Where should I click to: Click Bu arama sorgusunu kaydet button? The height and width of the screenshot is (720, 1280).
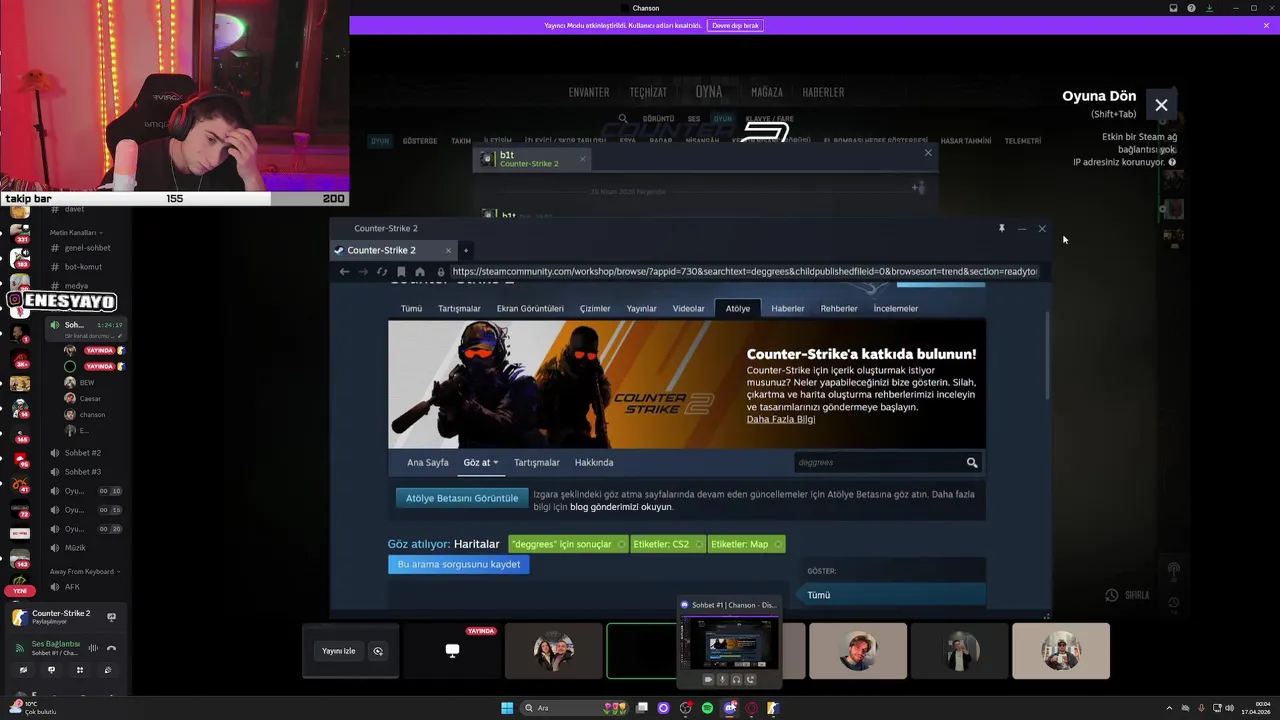pyautogui.click(x=459, y=564)
